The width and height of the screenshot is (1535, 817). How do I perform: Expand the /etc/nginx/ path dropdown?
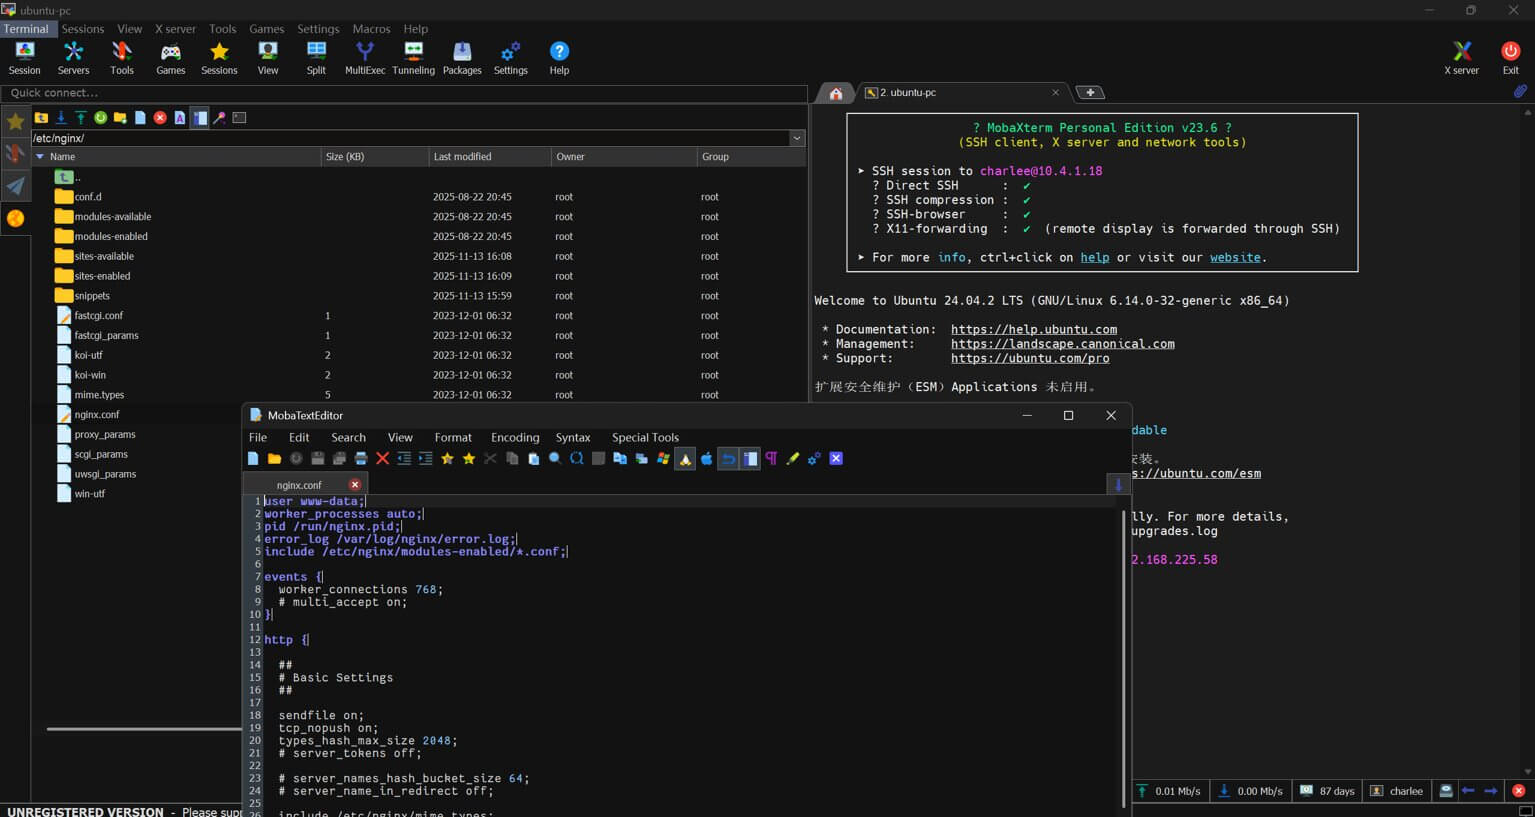[797, 138]
